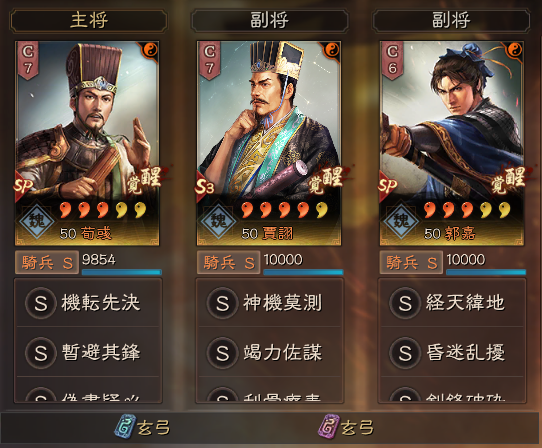Open the 機転先決 skill entry
This screenshot has width=542, height=448.
tap(88, 303)
